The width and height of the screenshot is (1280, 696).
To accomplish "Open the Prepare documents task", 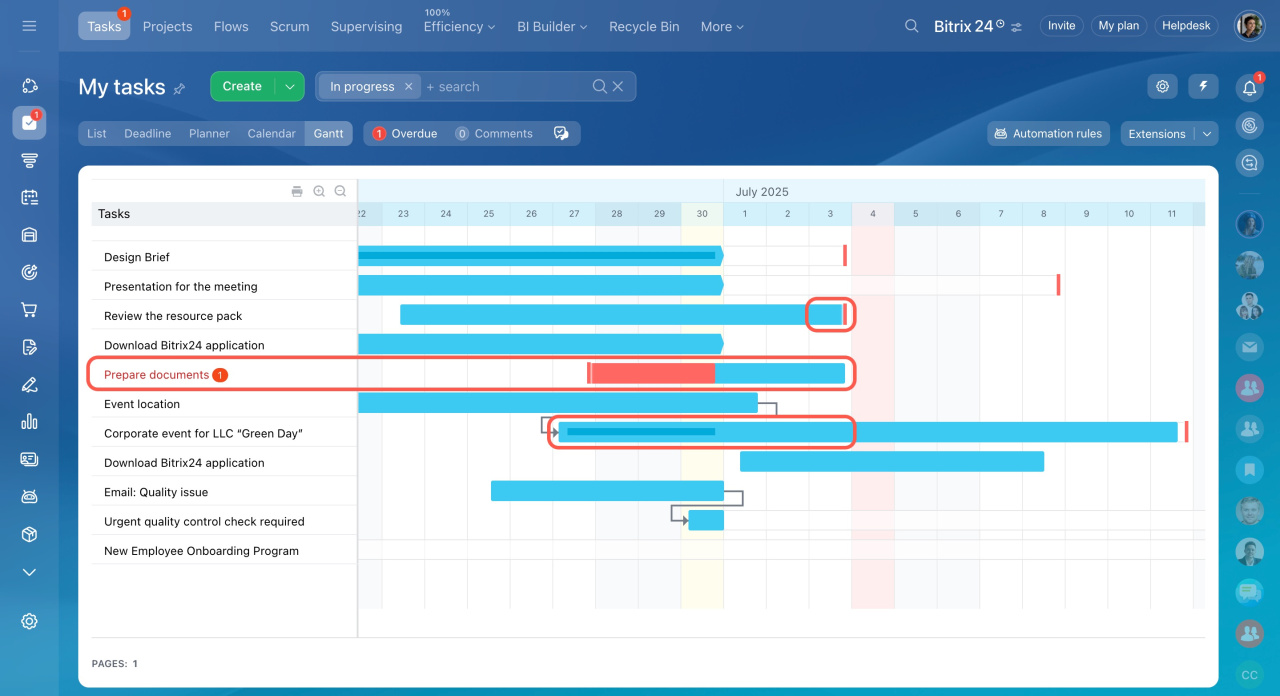I will tap(156, 375).
